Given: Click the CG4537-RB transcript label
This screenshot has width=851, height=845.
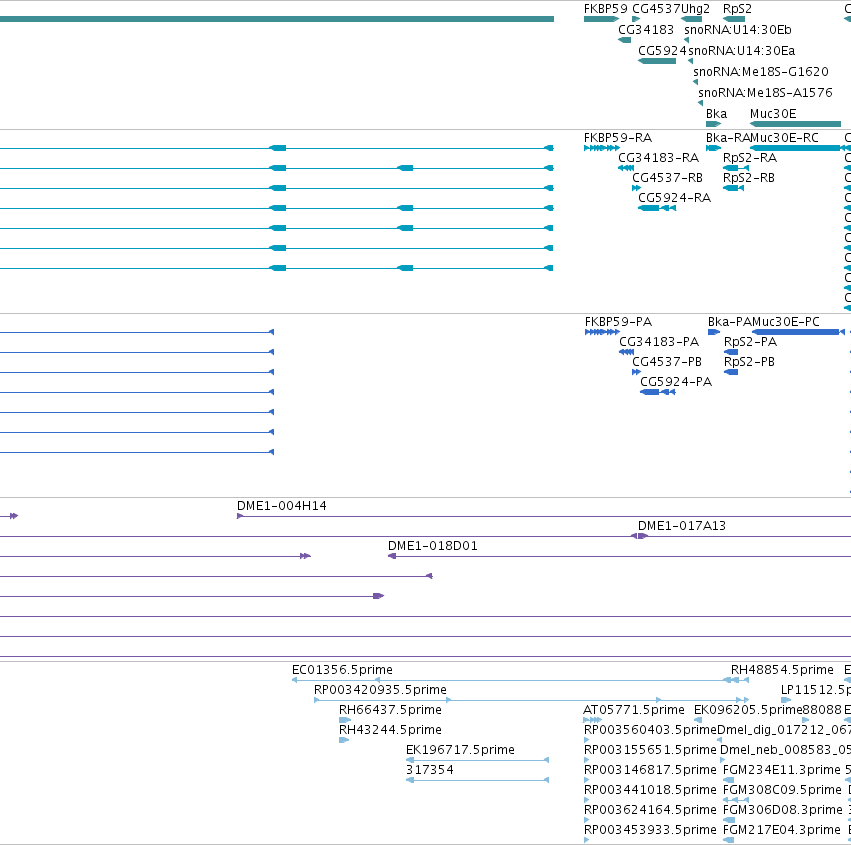Looking at the screenshot, I should pyautogui.click(x=667, y=178).
